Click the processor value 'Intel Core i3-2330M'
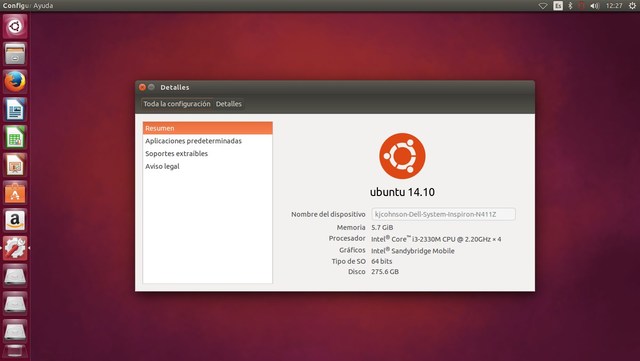640x361 pixels. point(436,239)
